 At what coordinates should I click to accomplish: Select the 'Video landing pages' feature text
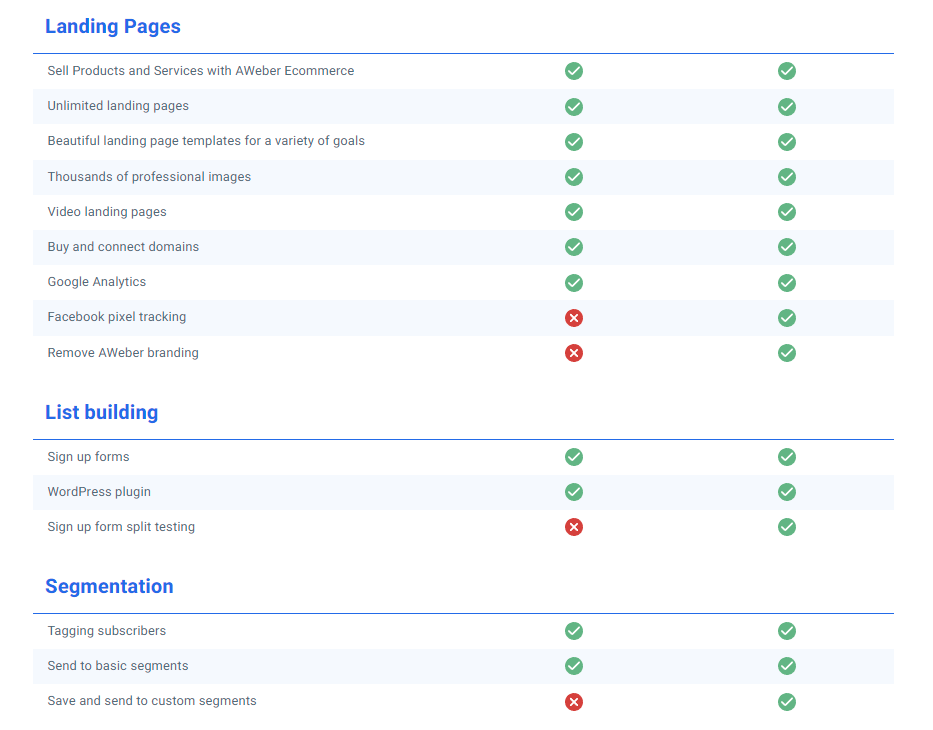(x=107, y=212)
